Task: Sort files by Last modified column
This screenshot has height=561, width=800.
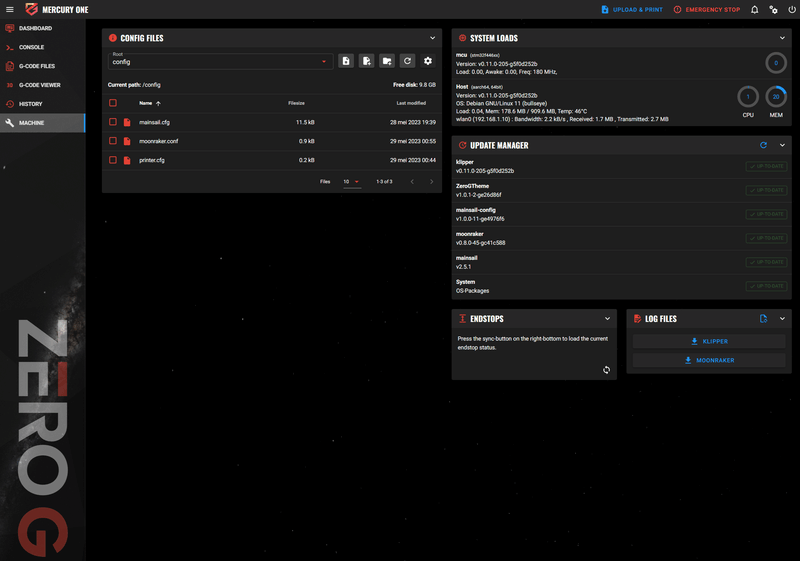Action: 411,103
